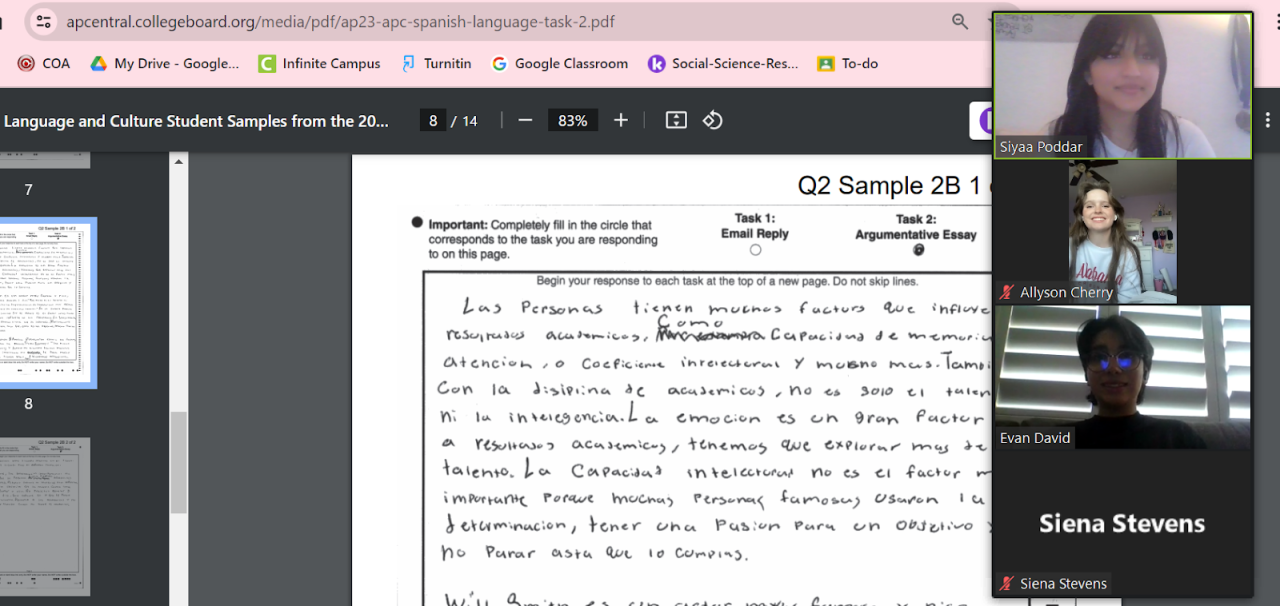This screenshot has width=1280, height=606.
Task: Click the Bookmark bar COA red icon
Action: 26,63
